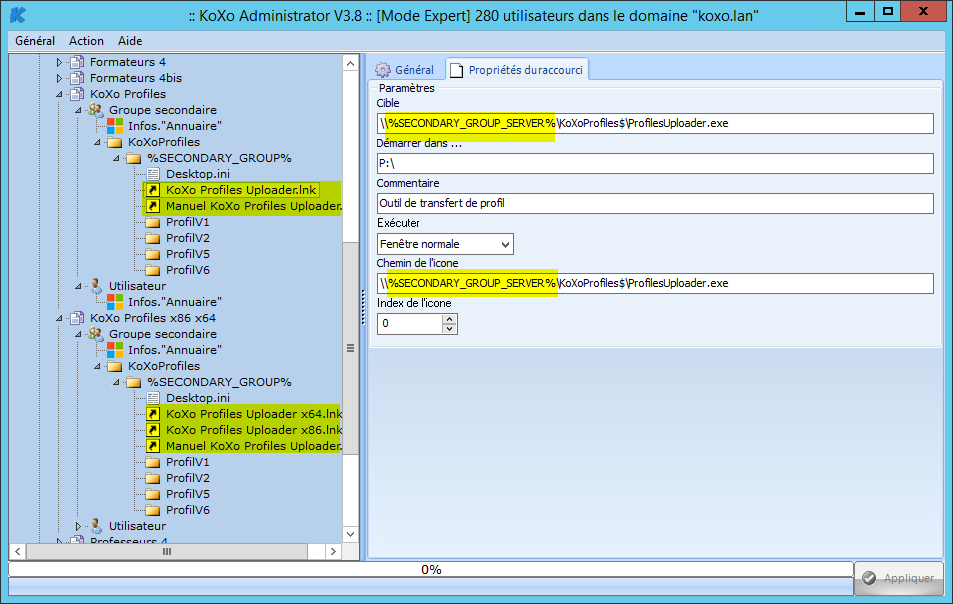This screenshot has width=953, height=604.
Task: Click shortcut icon of KoXo Profiles Uploader x64.lnk
Action: tap(153, 414)
